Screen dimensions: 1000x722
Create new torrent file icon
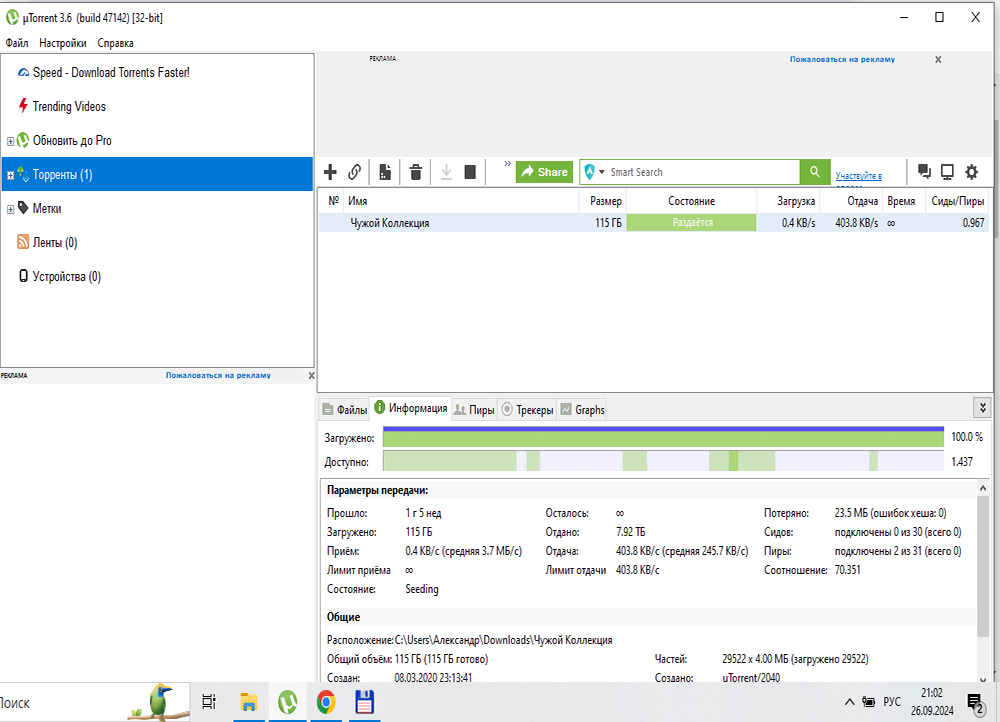[385, 172]
